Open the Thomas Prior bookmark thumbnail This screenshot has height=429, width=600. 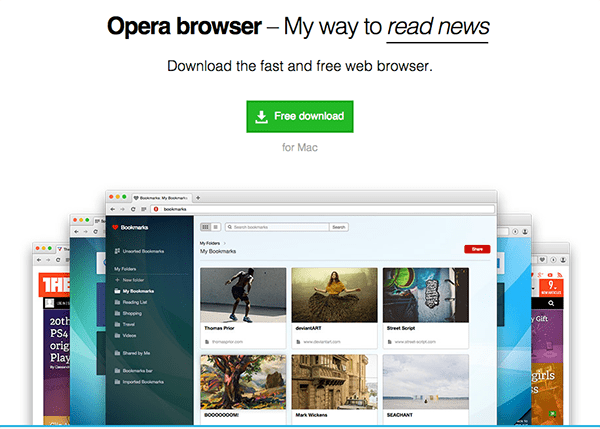click(243, 295)
